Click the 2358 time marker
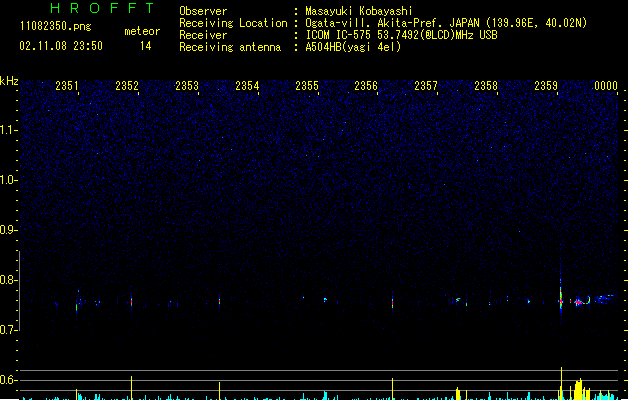629x400 pixels. [486, 86]
